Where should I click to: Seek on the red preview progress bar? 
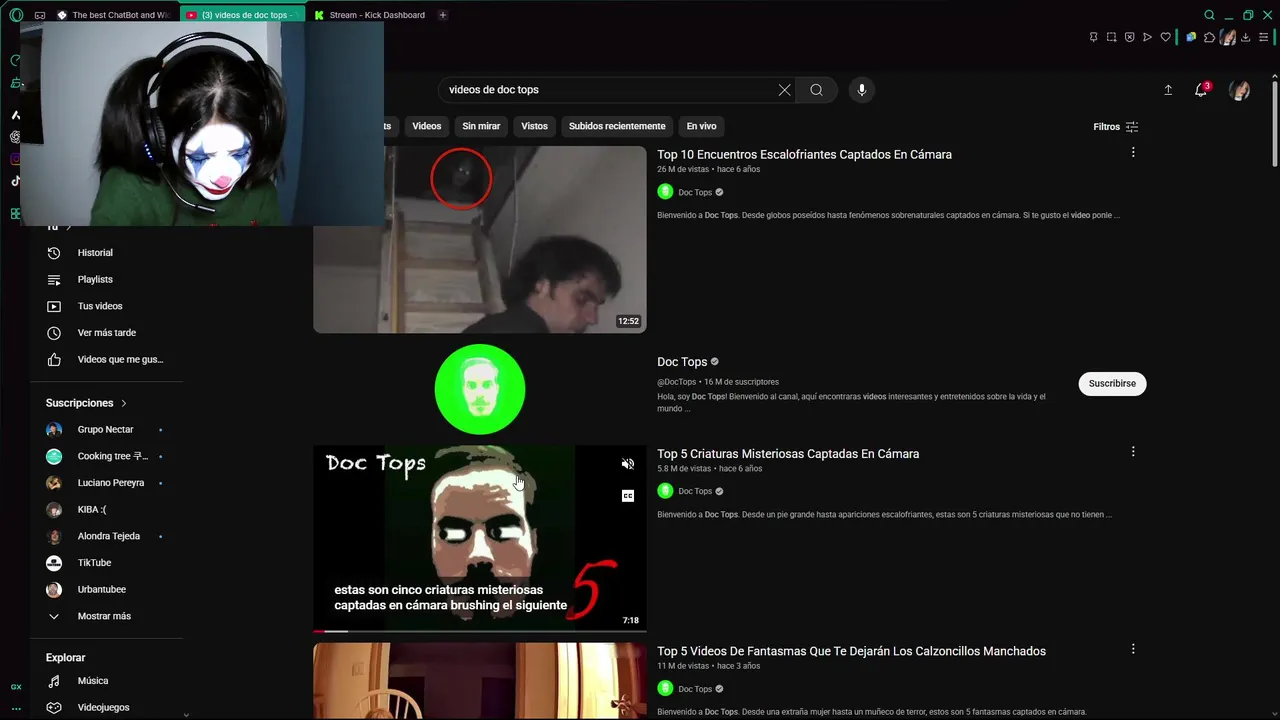[480, 631]
